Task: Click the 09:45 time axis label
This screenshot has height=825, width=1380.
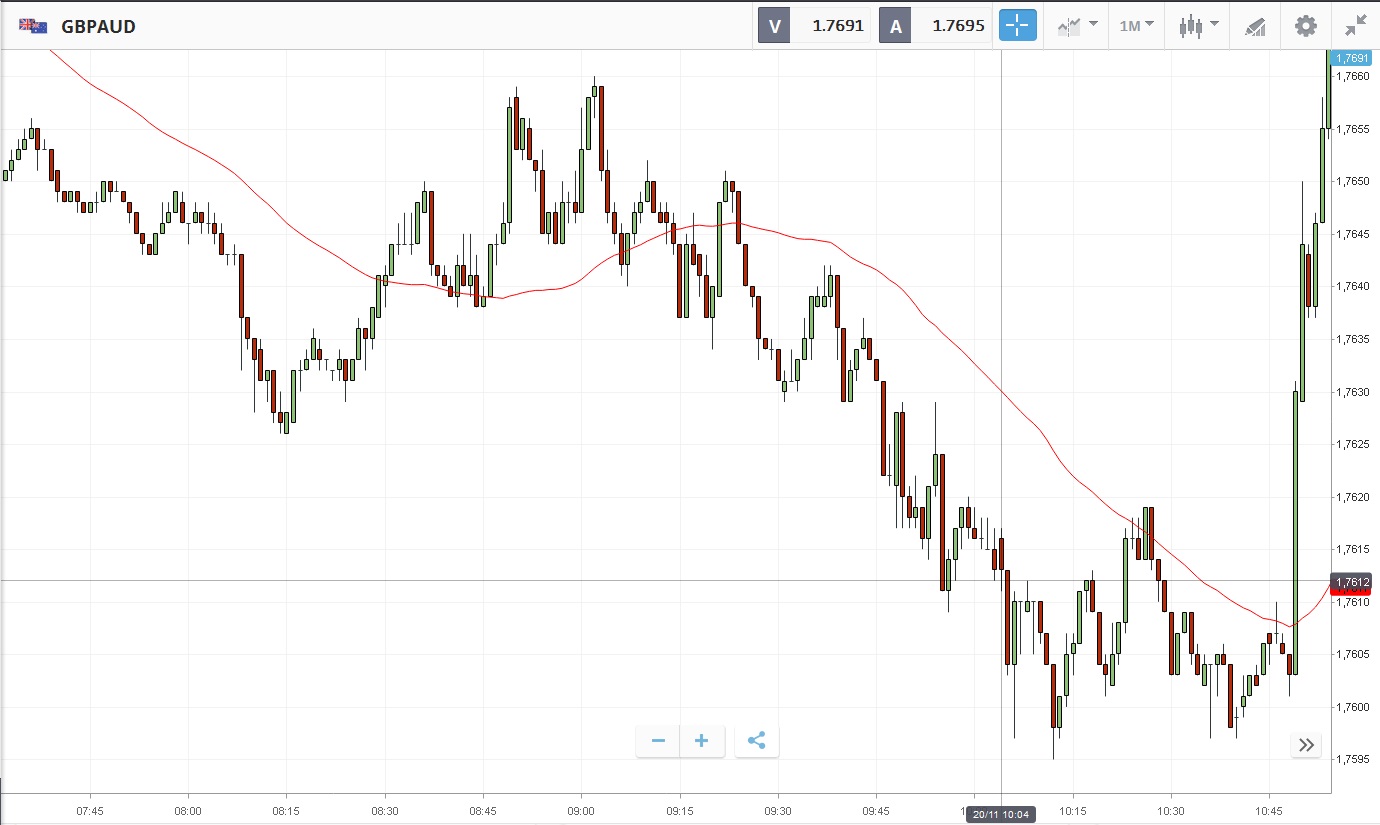Action: tap(876, 811)
